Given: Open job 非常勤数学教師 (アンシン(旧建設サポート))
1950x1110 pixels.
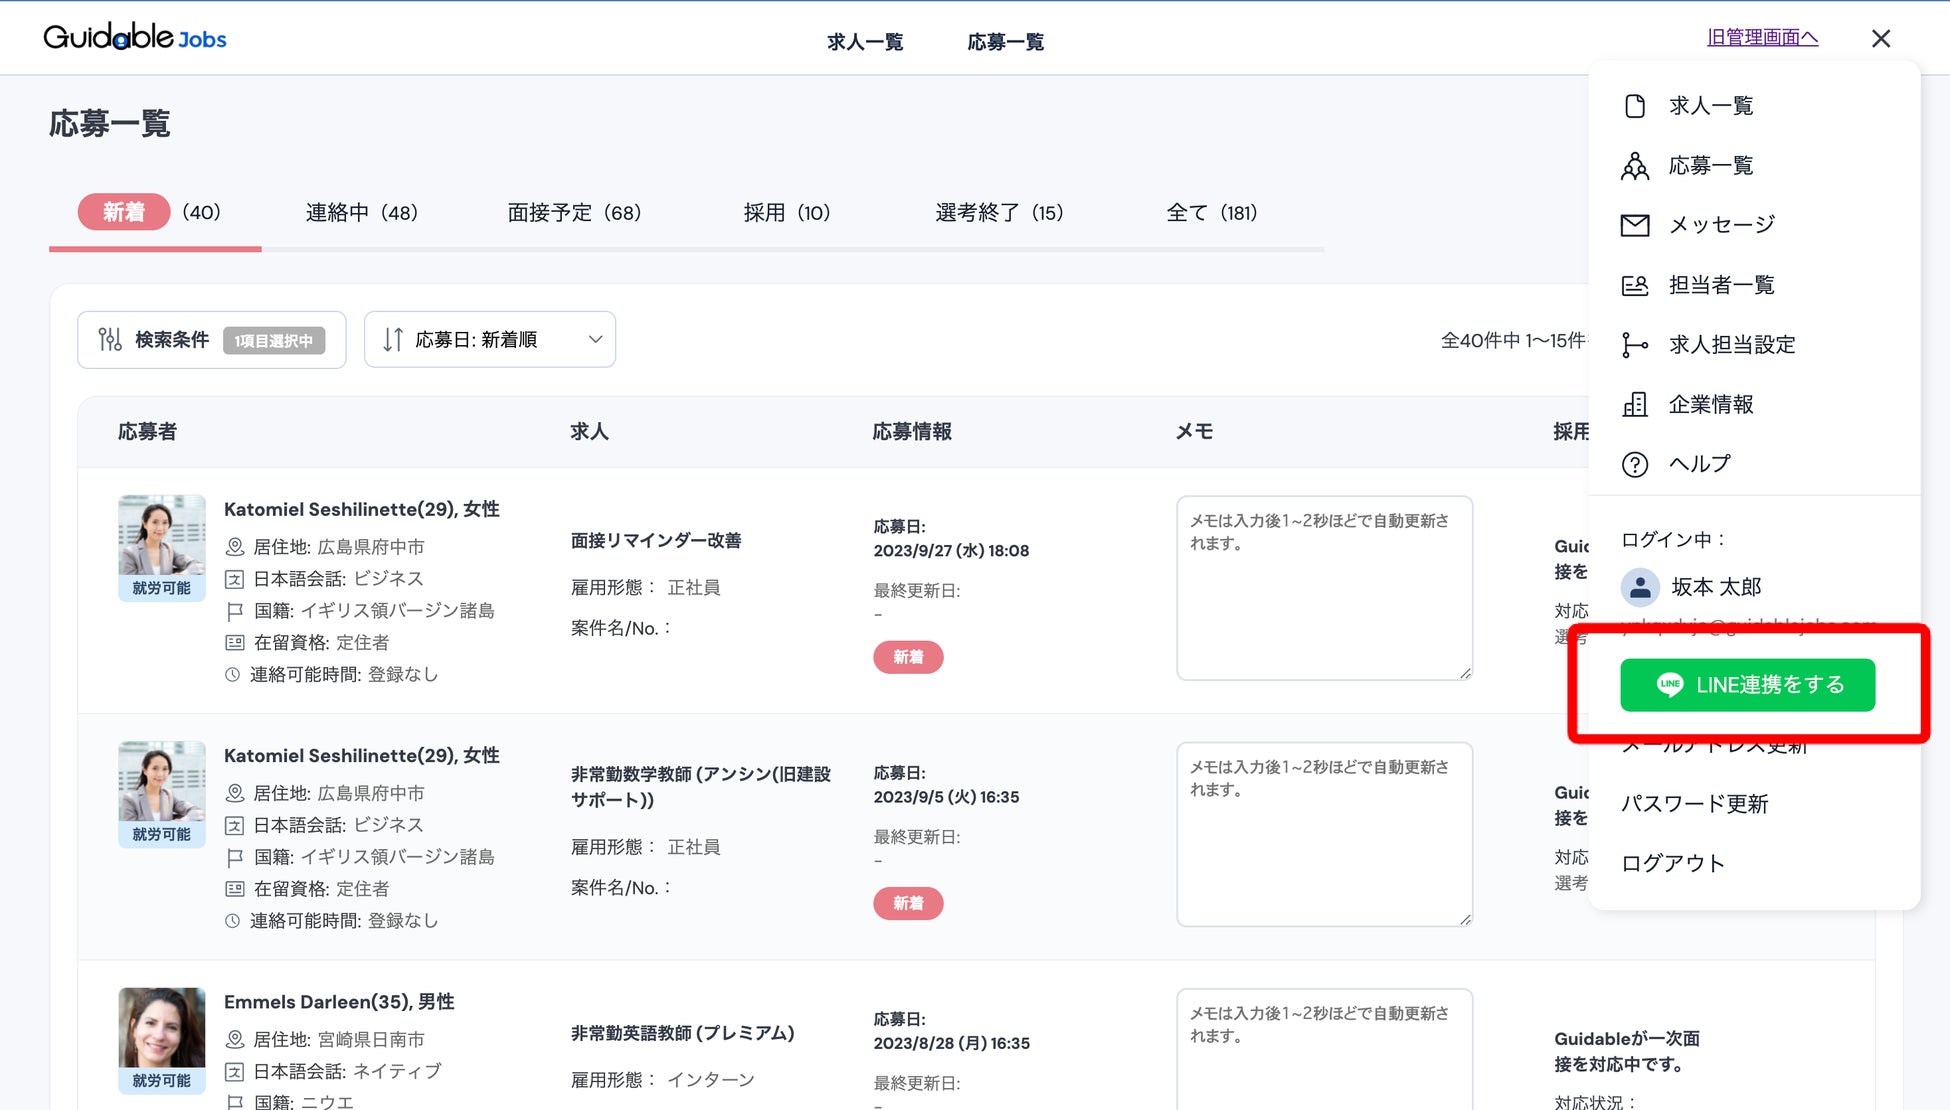Looking at the screenshot, I should tap(701, 787).
